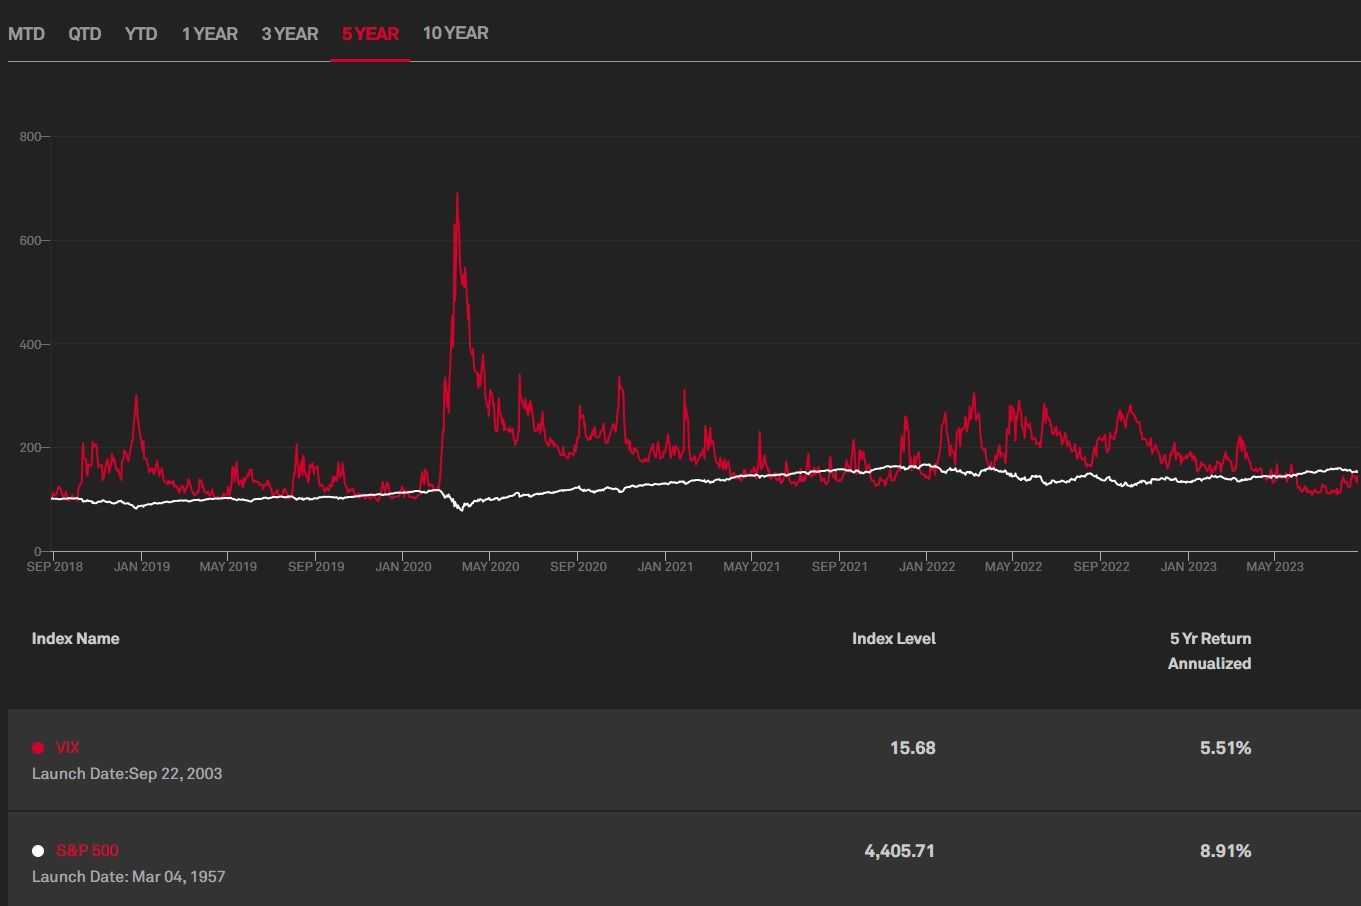Sort by the Index Name column
This screenshot has height=906, width=1361.
75,638
